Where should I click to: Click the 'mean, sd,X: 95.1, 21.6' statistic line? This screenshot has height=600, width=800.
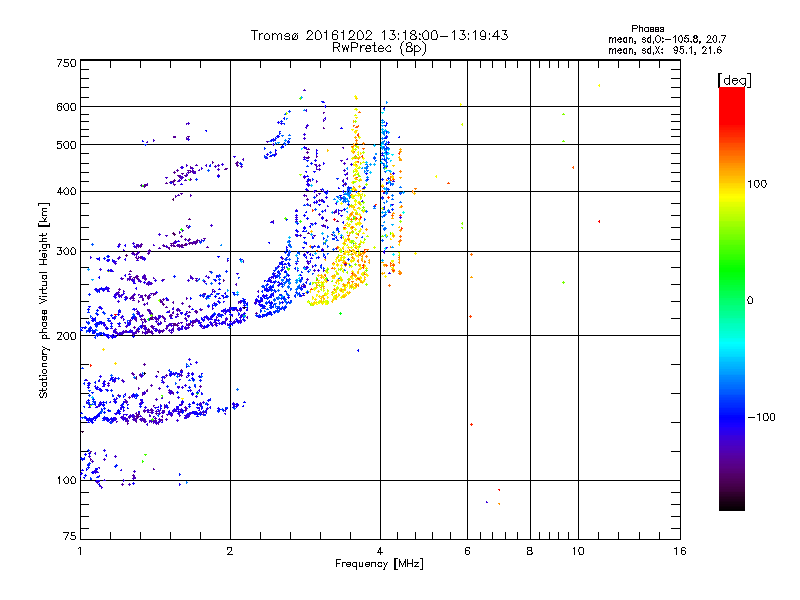point(665,50)
